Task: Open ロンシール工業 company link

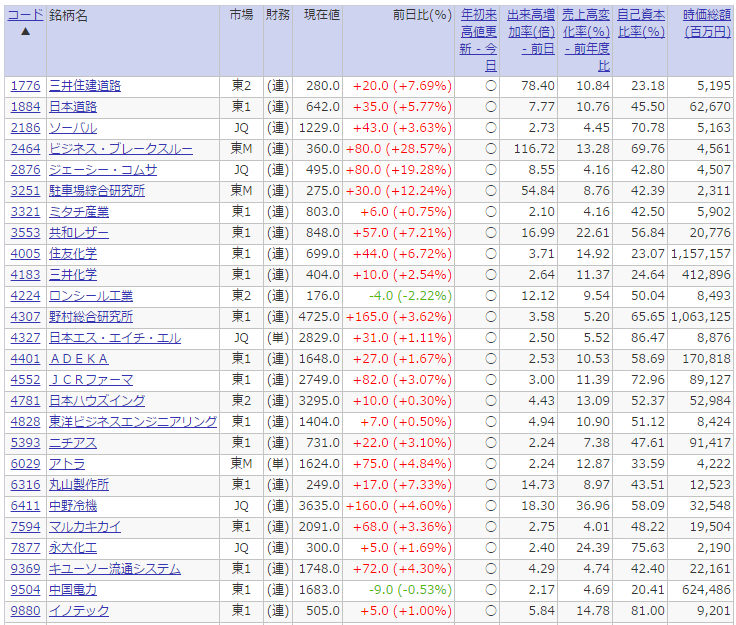Action: [91, 296]
